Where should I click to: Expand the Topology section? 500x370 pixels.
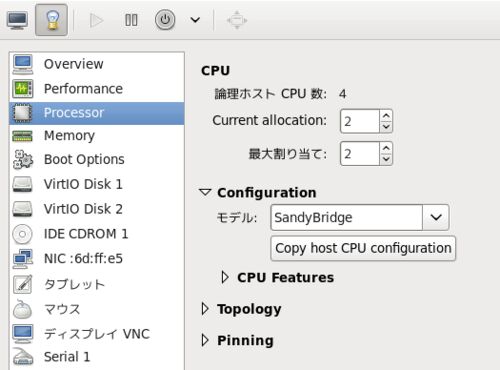point(205,309)
